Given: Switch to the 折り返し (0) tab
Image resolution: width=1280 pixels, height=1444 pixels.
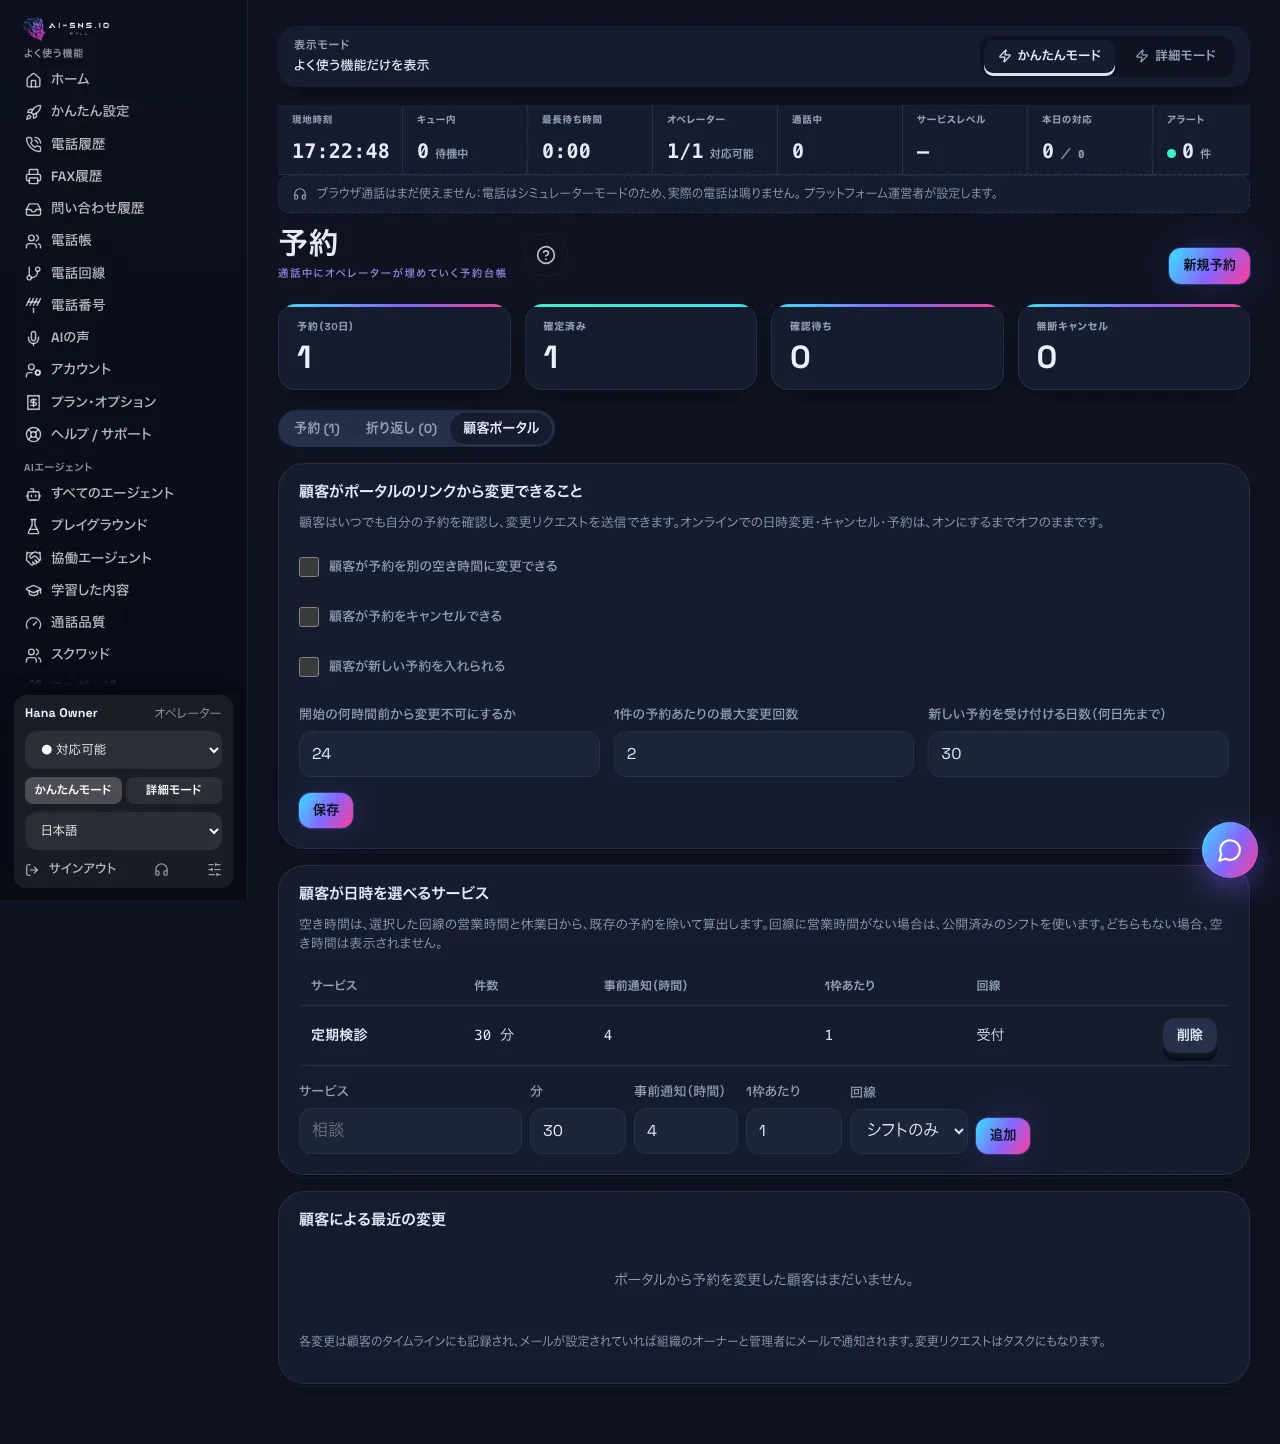Looking at the screenshot, I should point(401,428).
